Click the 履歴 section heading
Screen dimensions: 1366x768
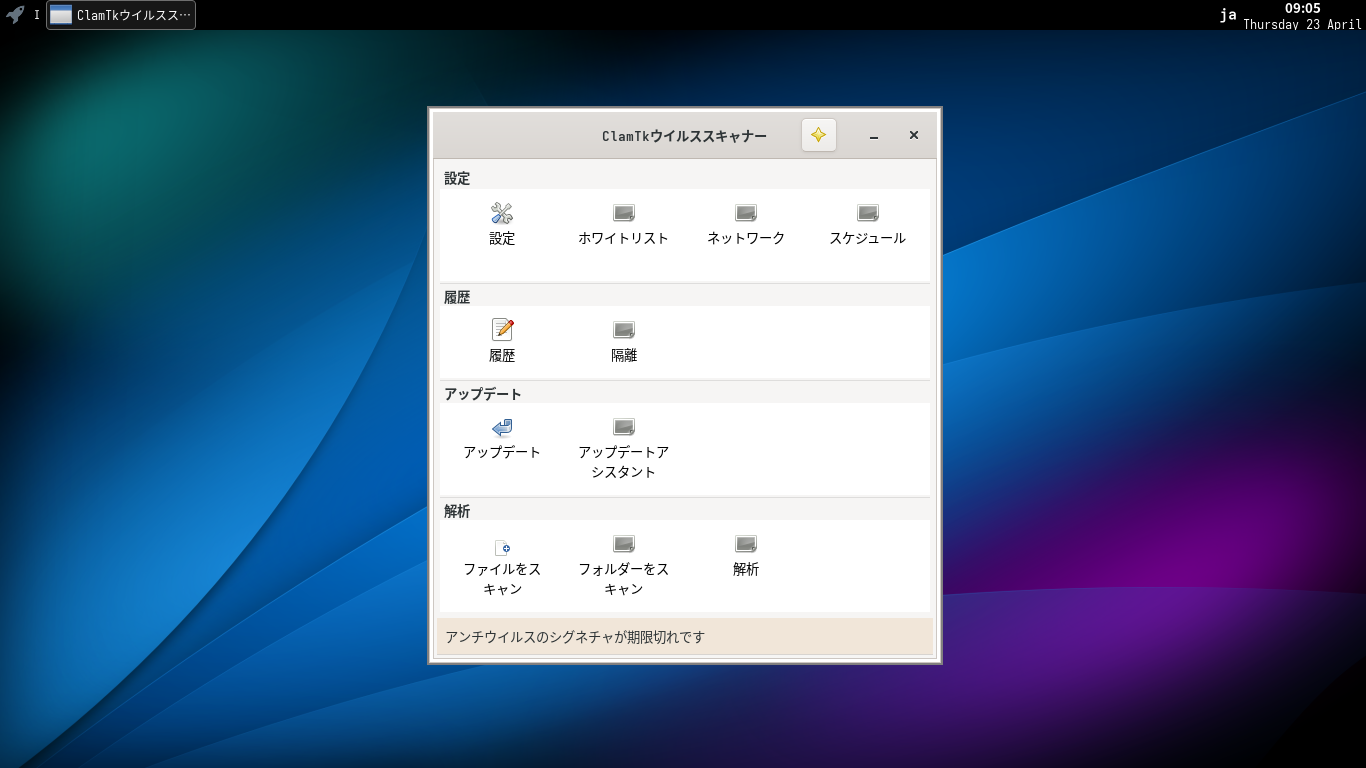pyautogui.click(x=457, y=297)
